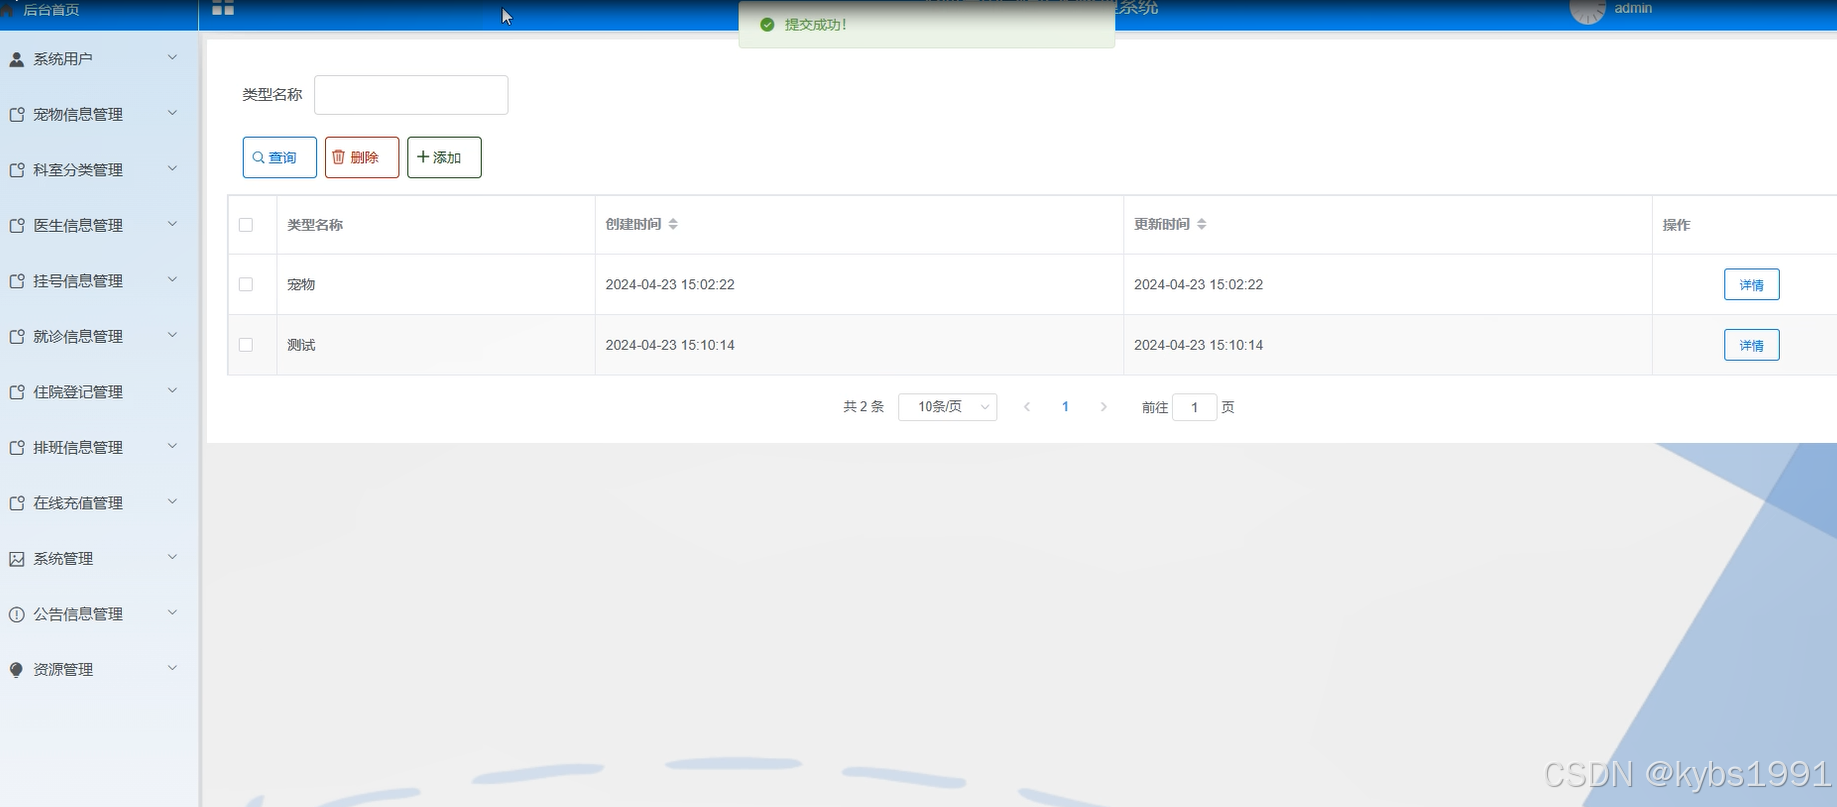Go to previous page arrow

pos(1027,407)
